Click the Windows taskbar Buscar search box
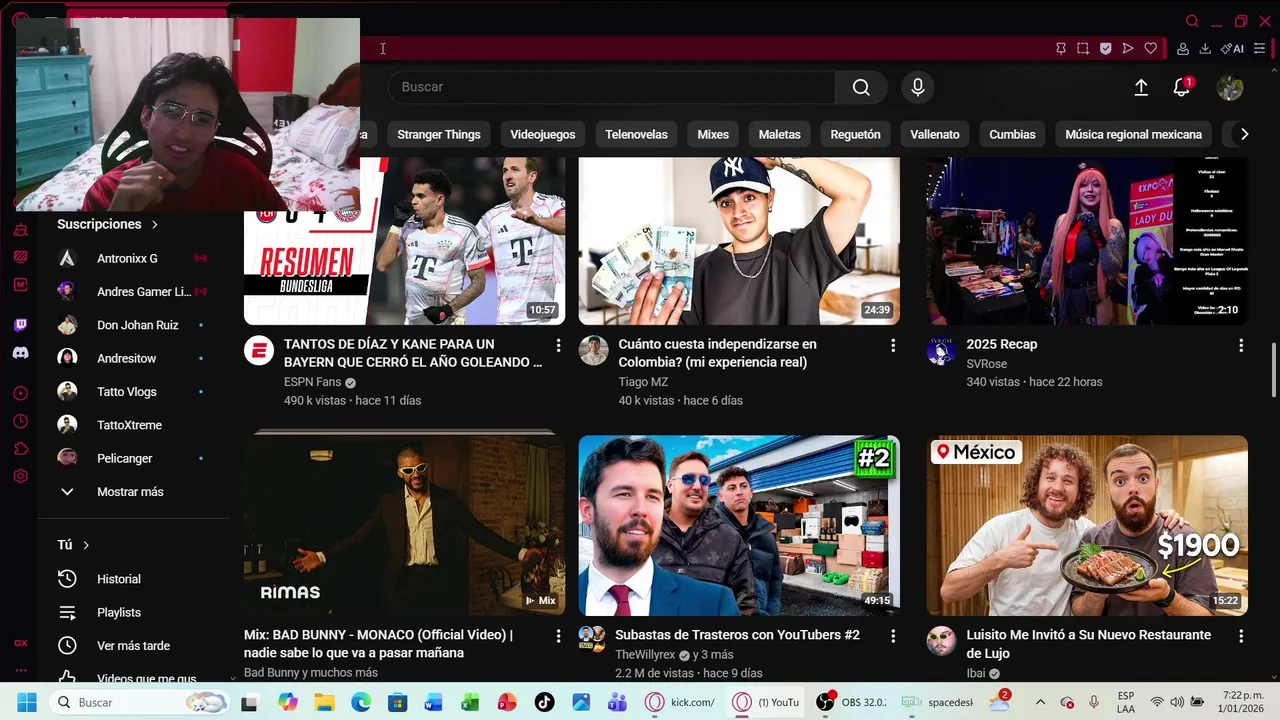This screenshot has width=1280, height=720. pos(139,702)
